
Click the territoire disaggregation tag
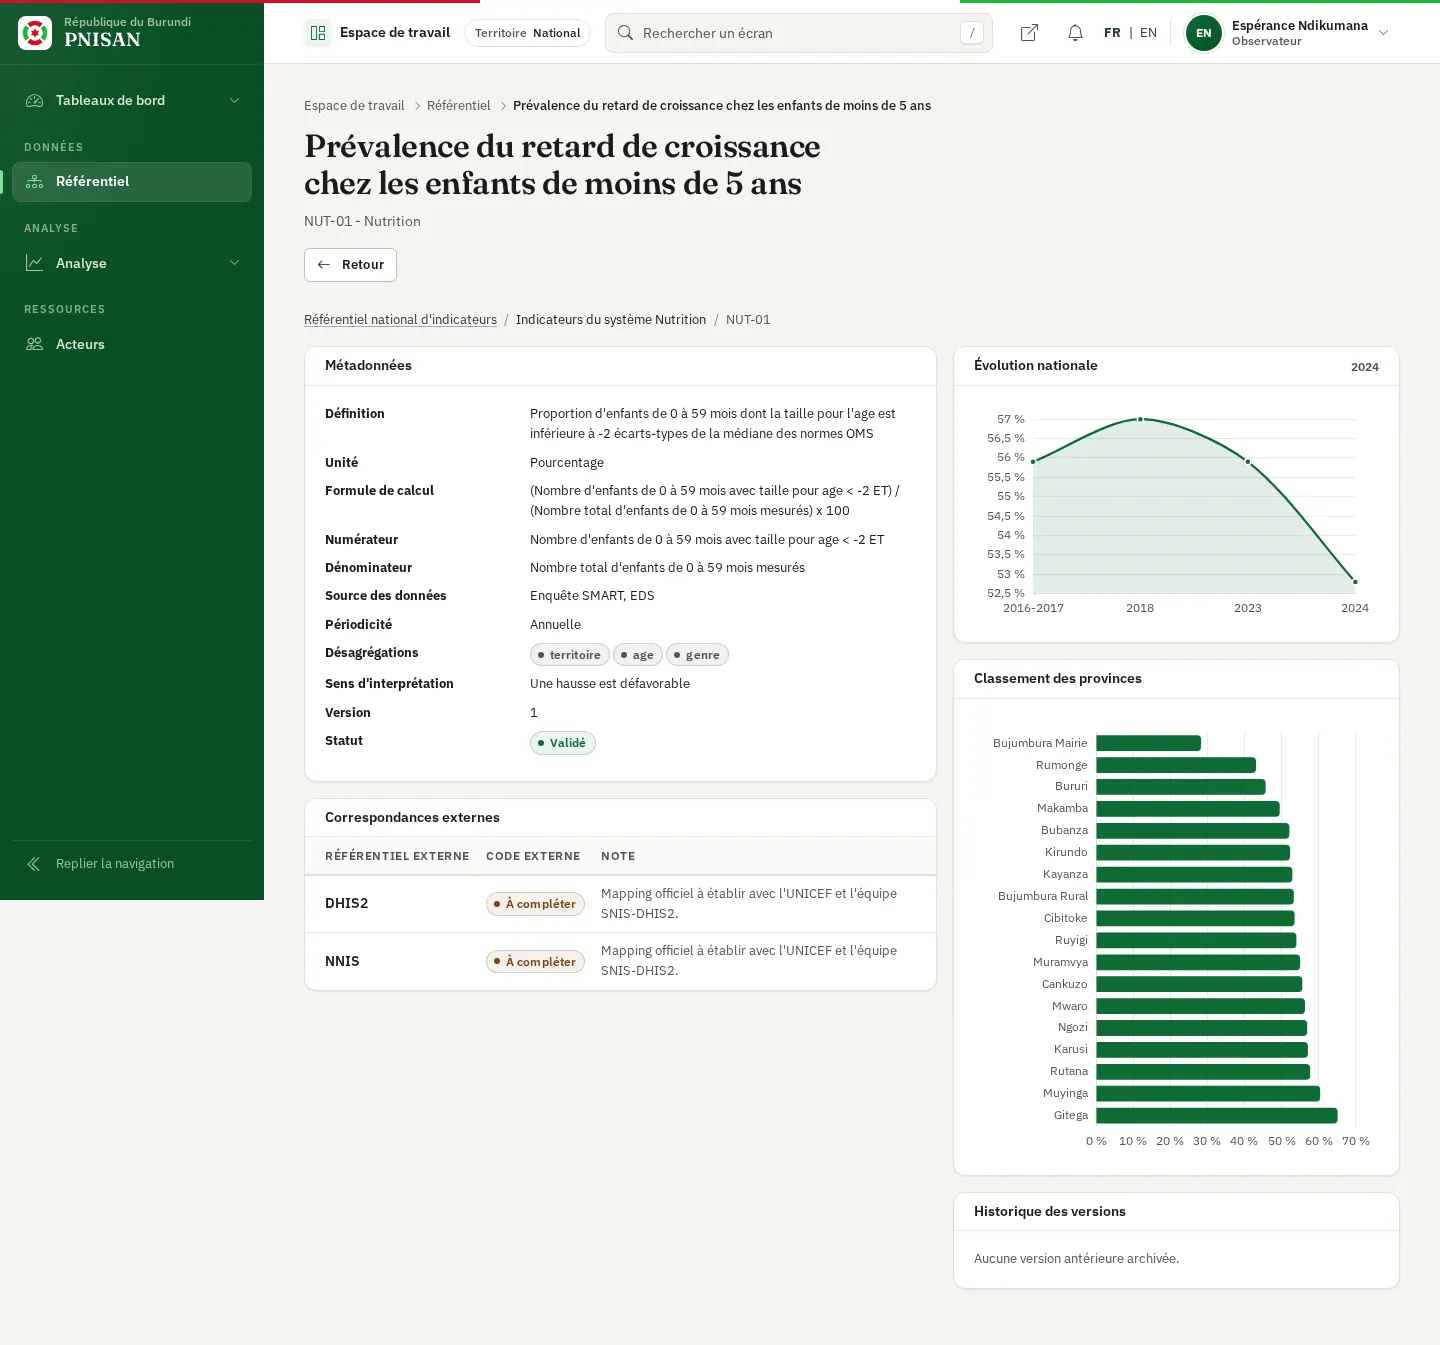pos(569,655)
